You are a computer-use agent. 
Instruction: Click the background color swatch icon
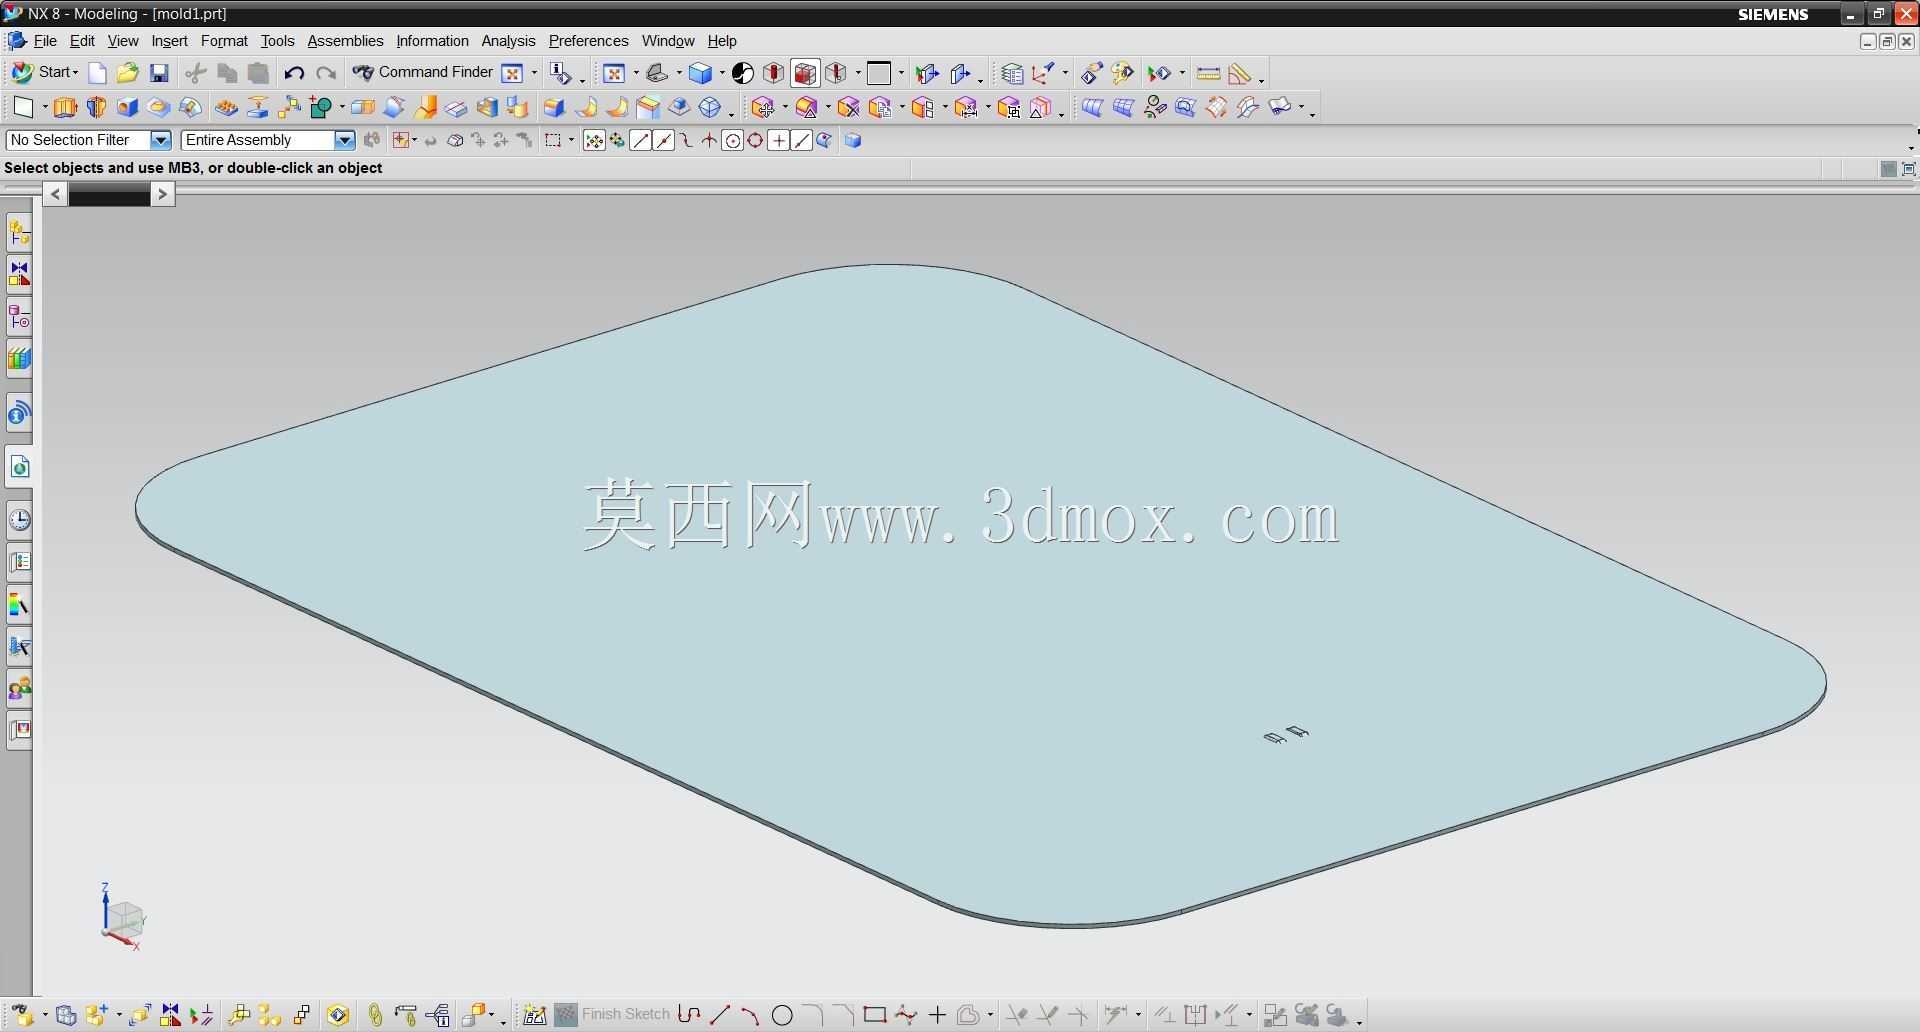click(x=879, y=73)
